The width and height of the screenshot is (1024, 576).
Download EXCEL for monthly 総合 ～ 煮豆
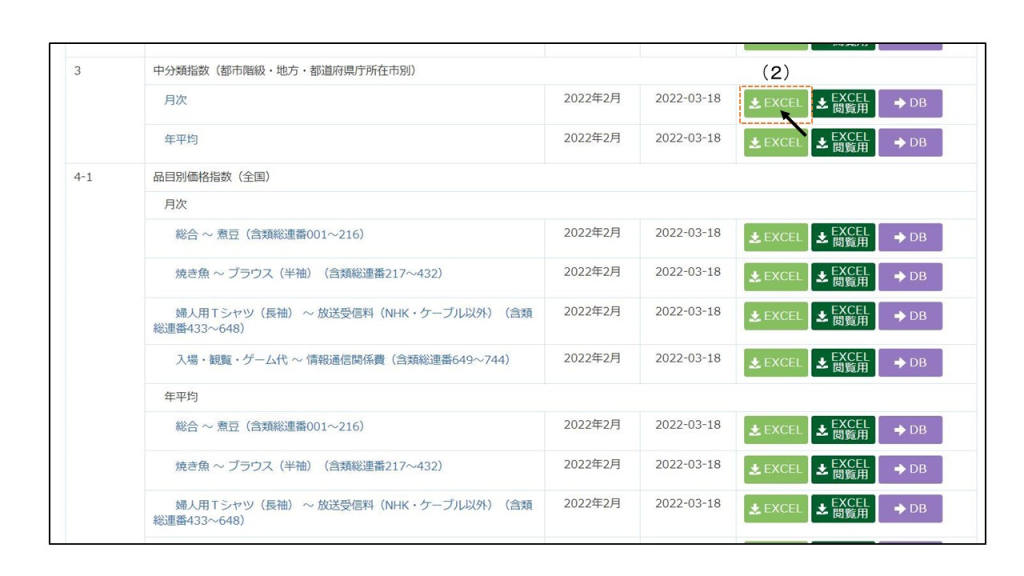[x=775, y=238]
